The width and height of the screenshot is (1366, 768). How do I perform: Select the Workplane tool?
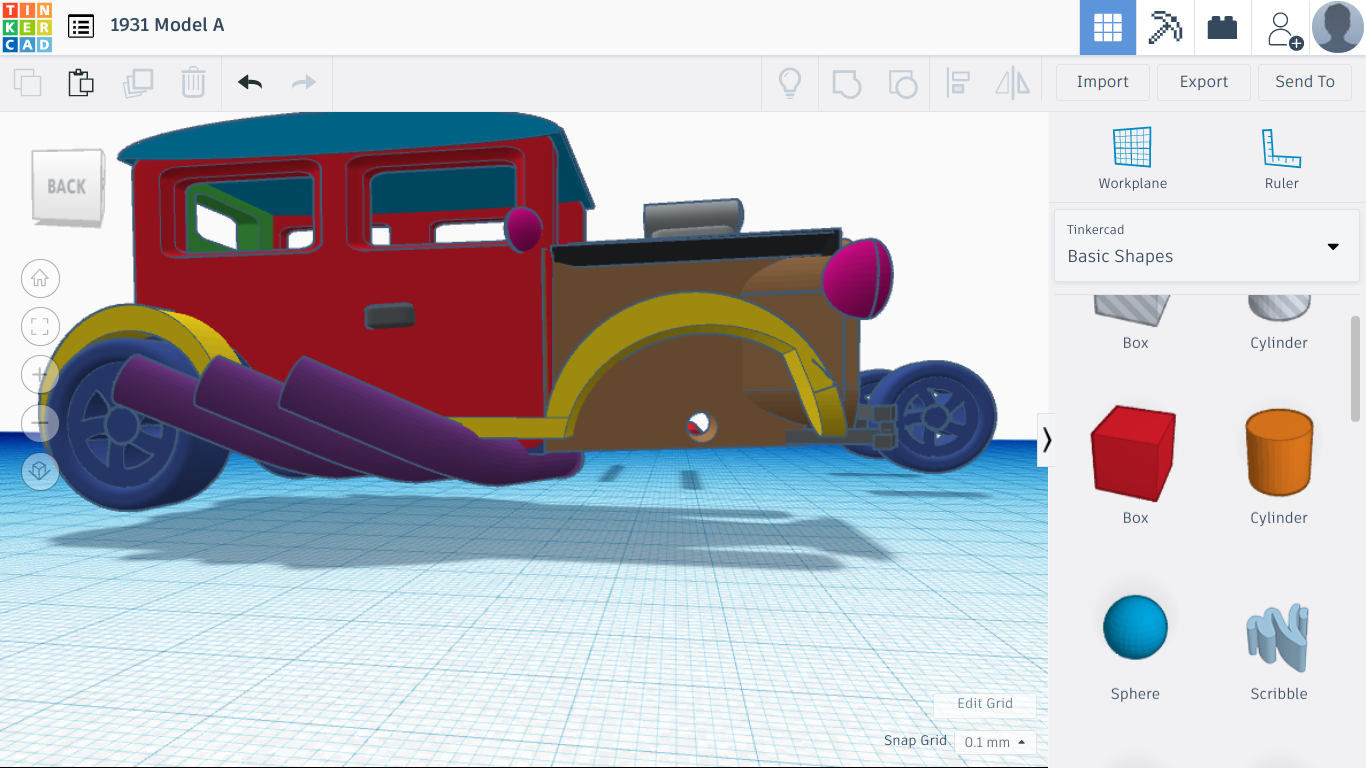pos(1132,155)
